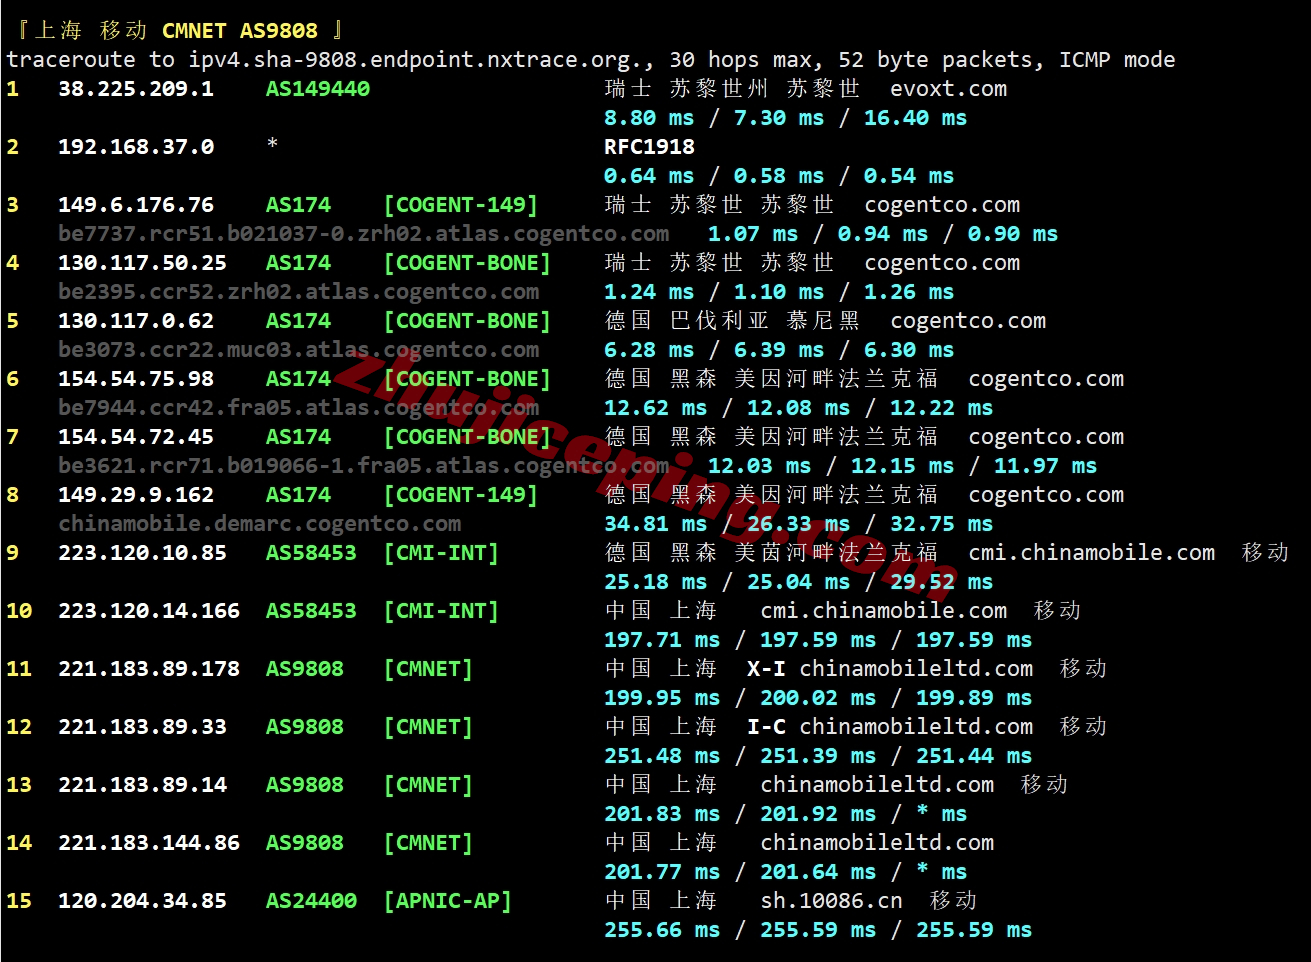
Task: Click the 201.83 ms latency value
Action: [x=662, y=814]
